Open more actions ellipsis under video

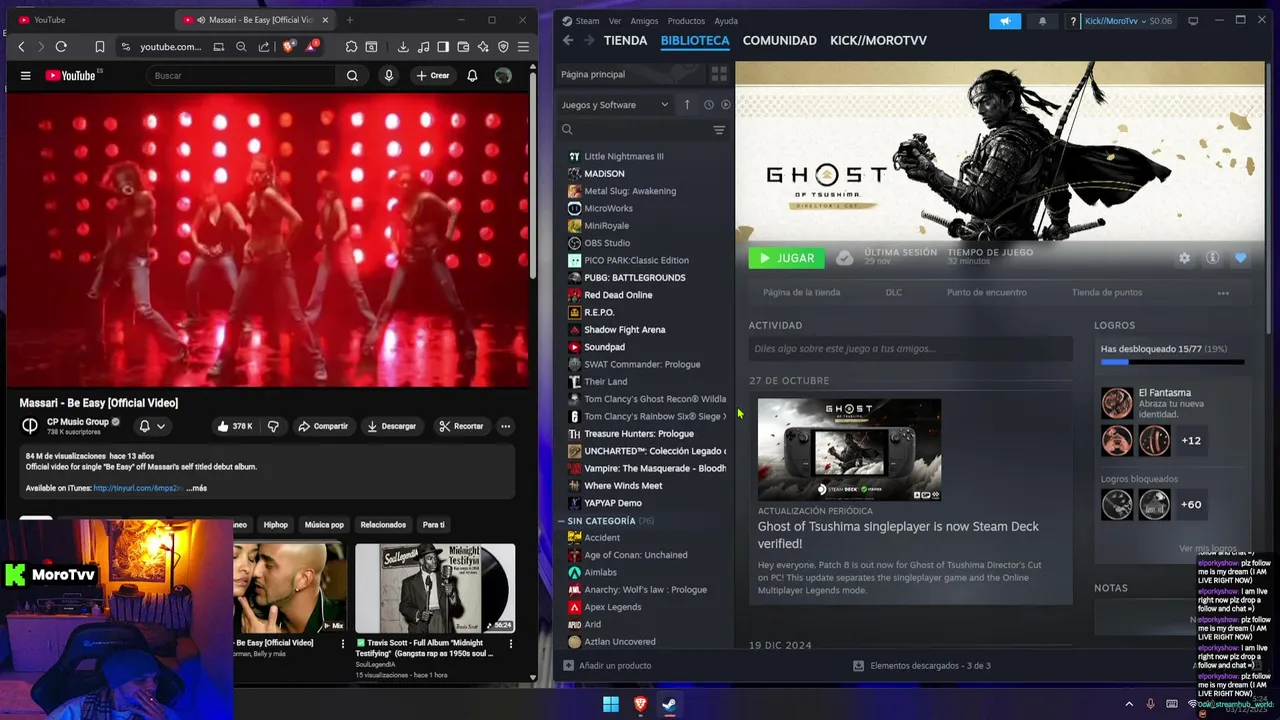[x=505, y=426]
